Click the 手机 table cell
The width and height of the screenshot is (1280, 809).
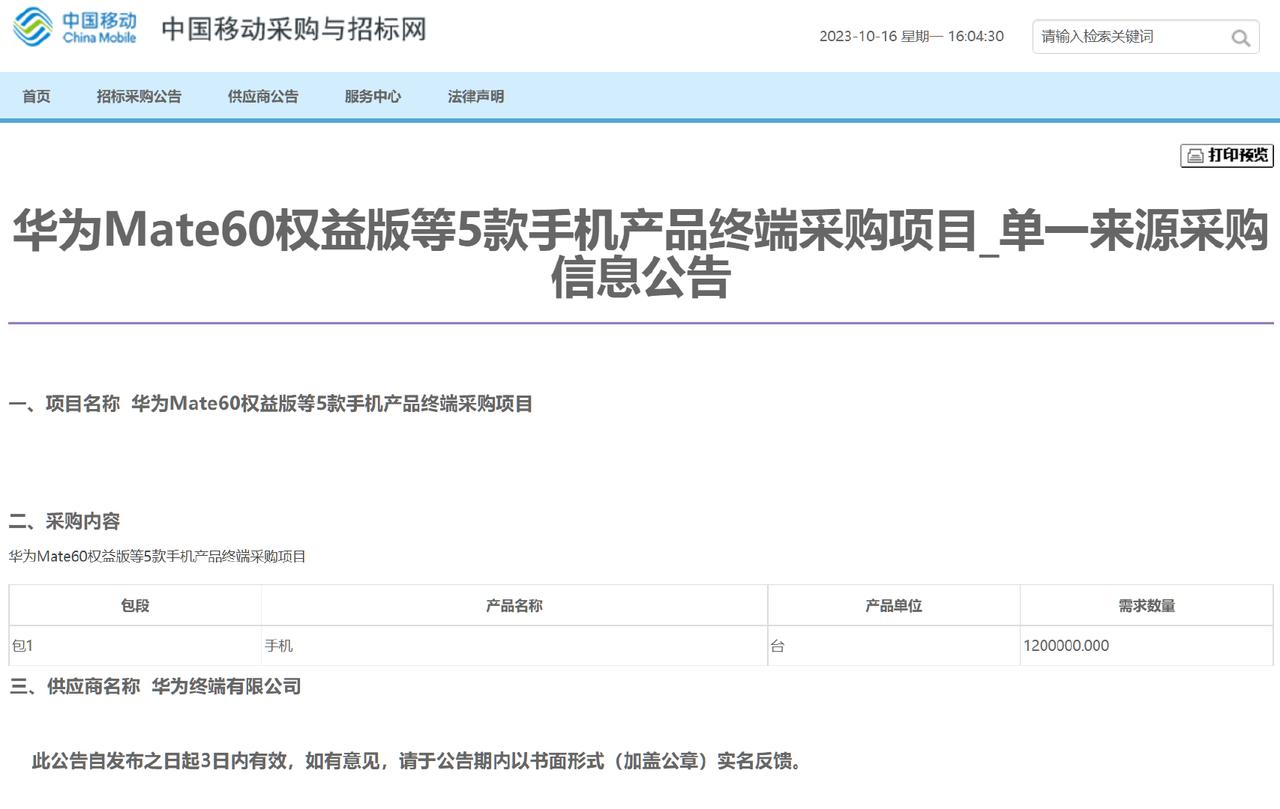tap(514, 646)
